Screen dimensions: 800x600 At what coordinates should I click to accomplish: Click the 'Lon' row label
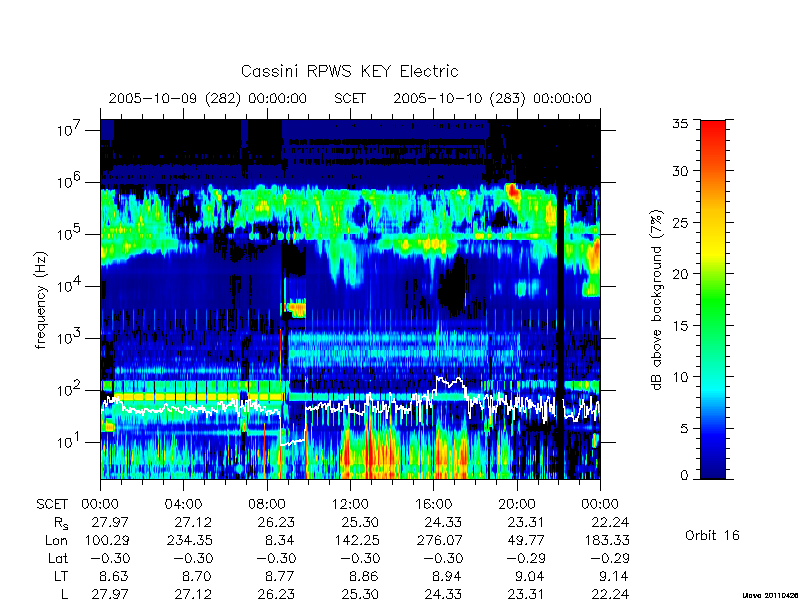[x=56, y=540]
